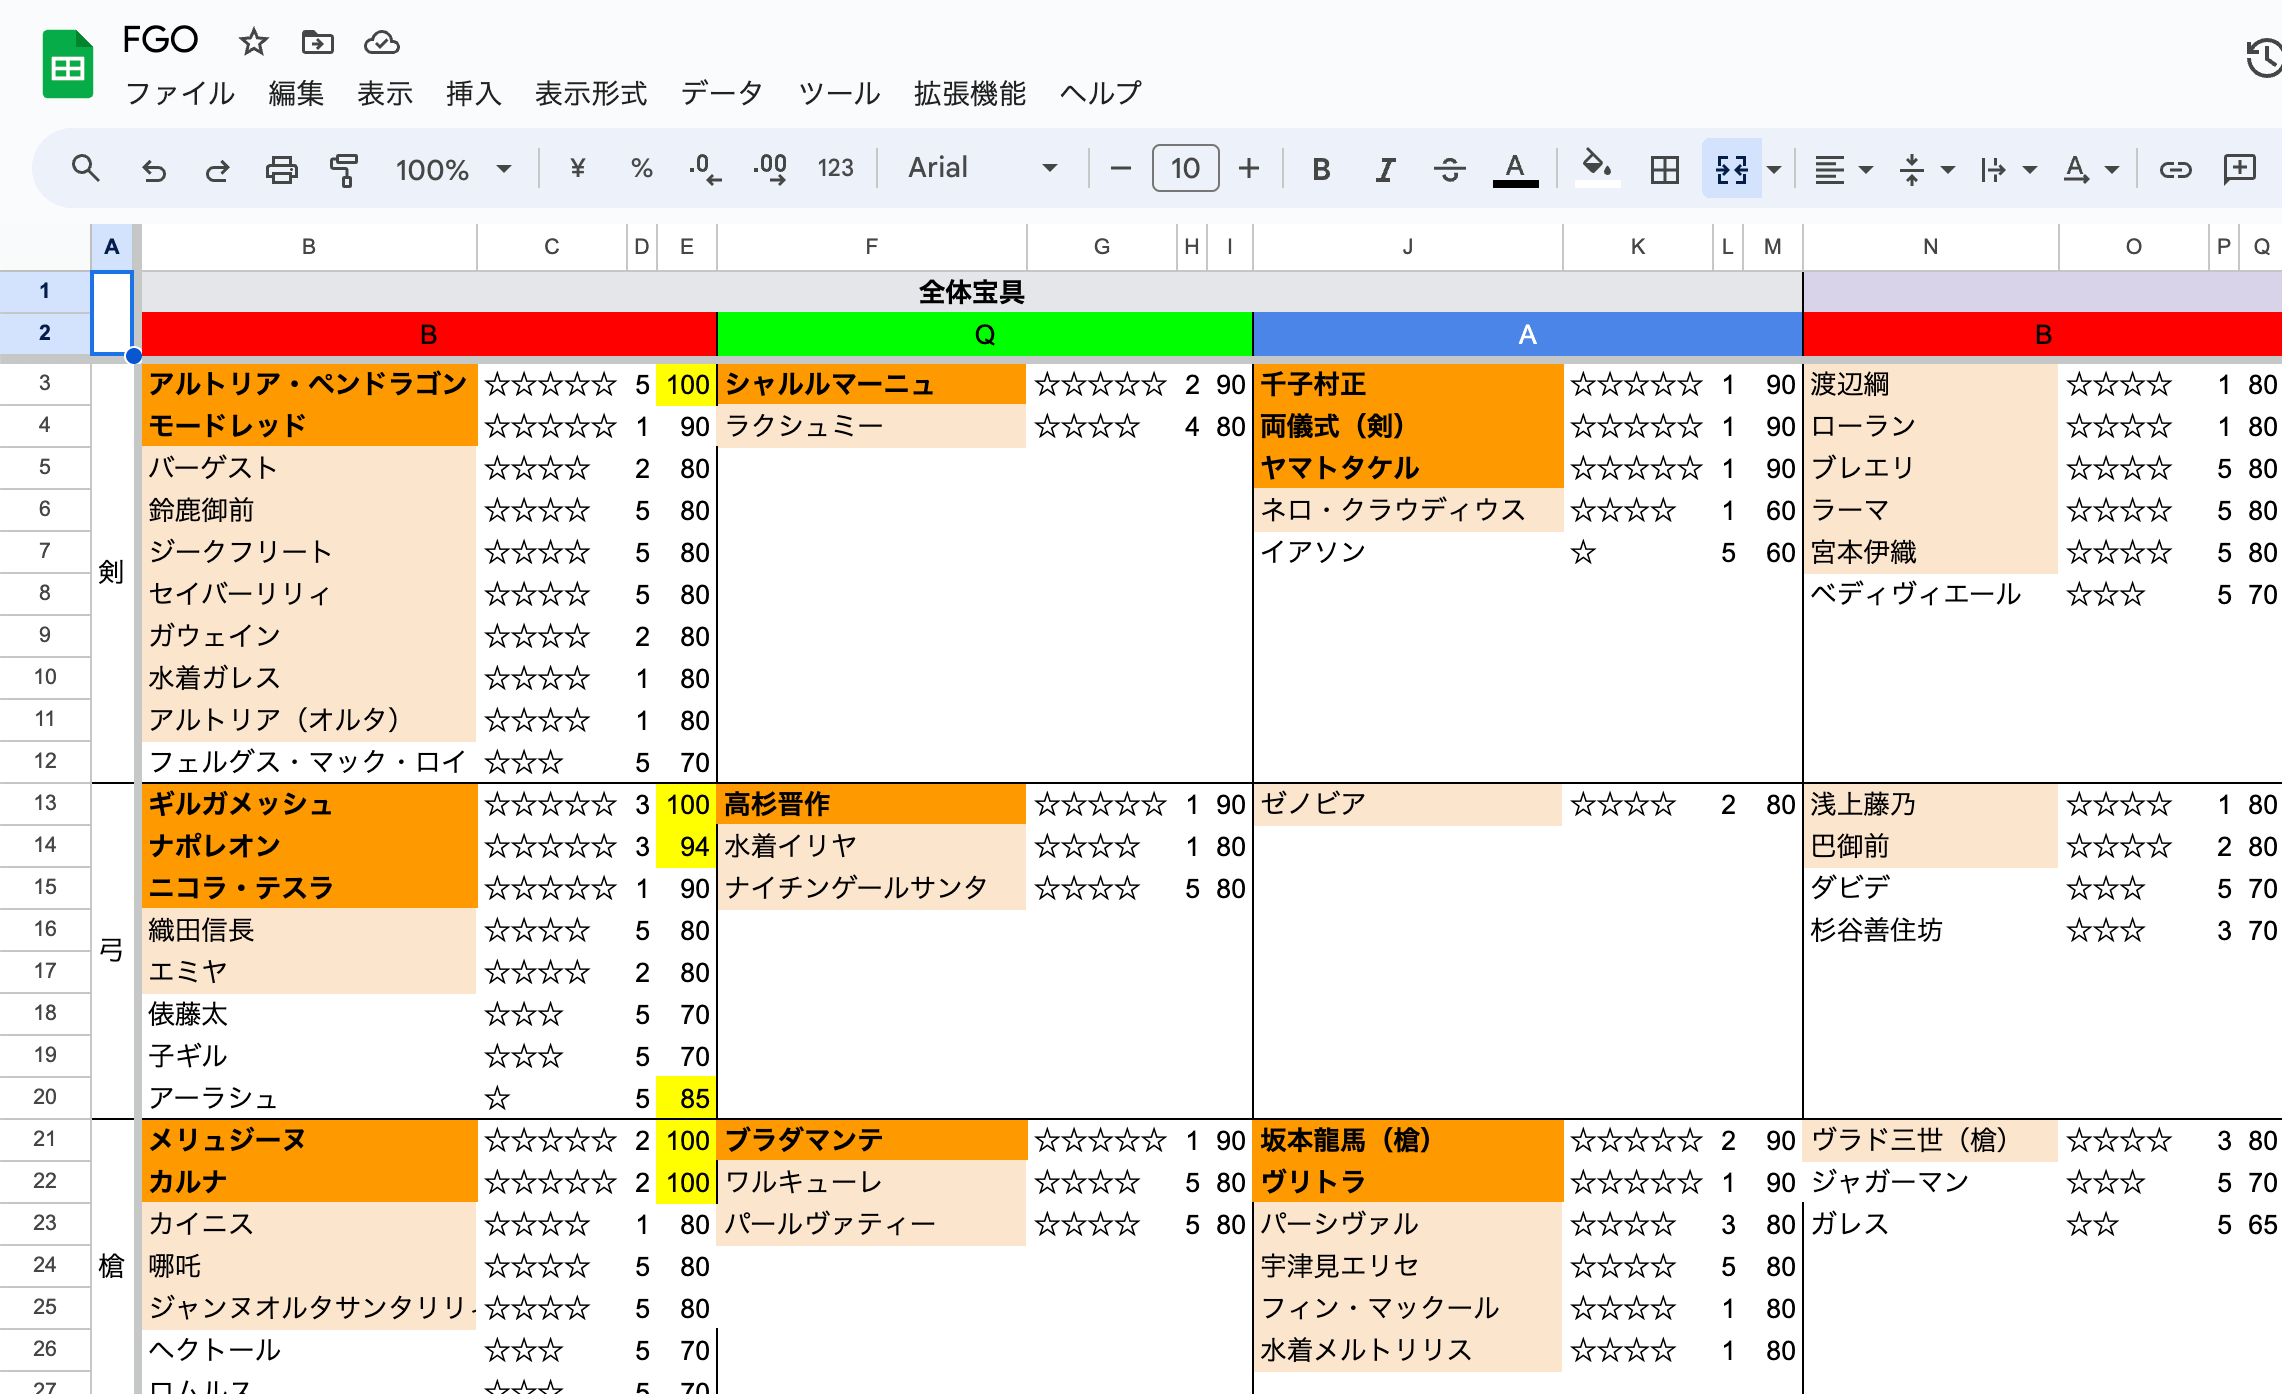
Task: Open the 挿入 menu
Action: click(473, 93)
